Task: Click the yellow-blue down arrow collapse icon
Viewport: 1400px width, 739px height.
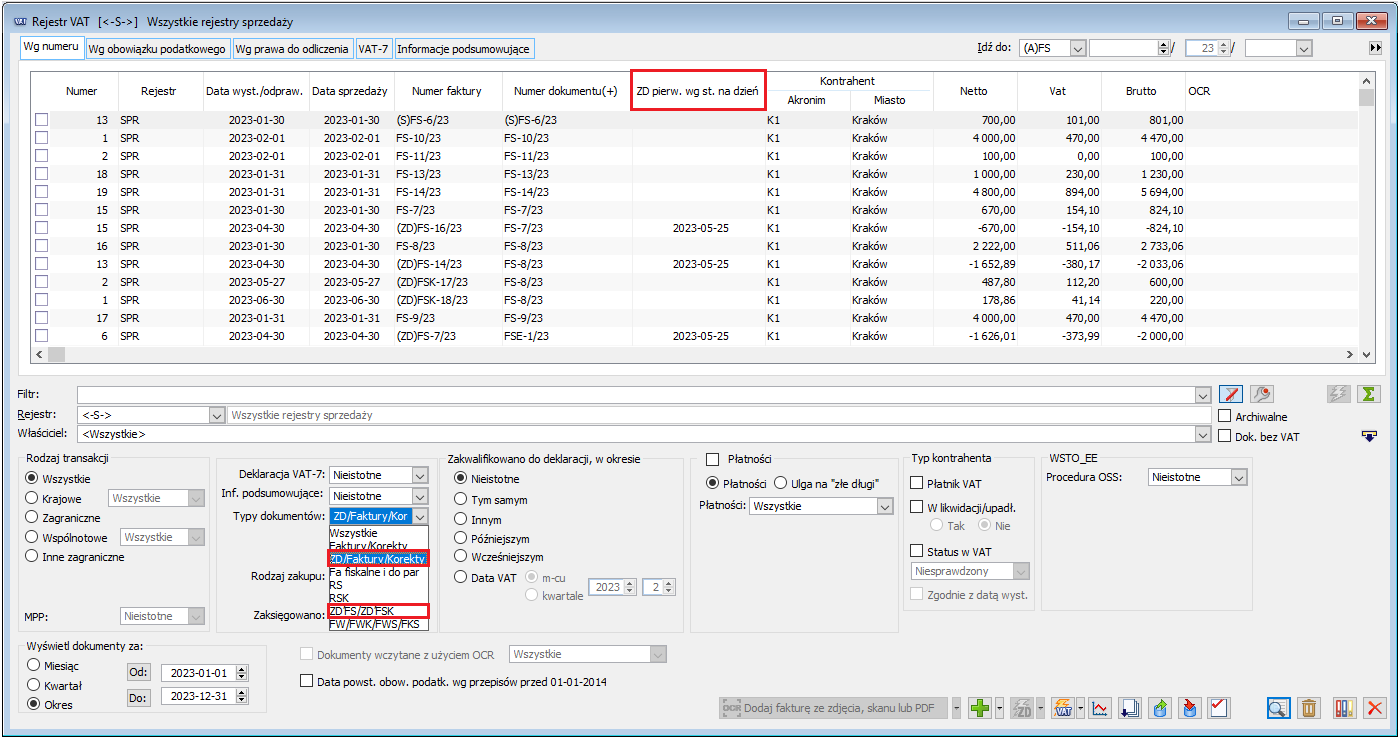Action: click(x=1369, y=435)
